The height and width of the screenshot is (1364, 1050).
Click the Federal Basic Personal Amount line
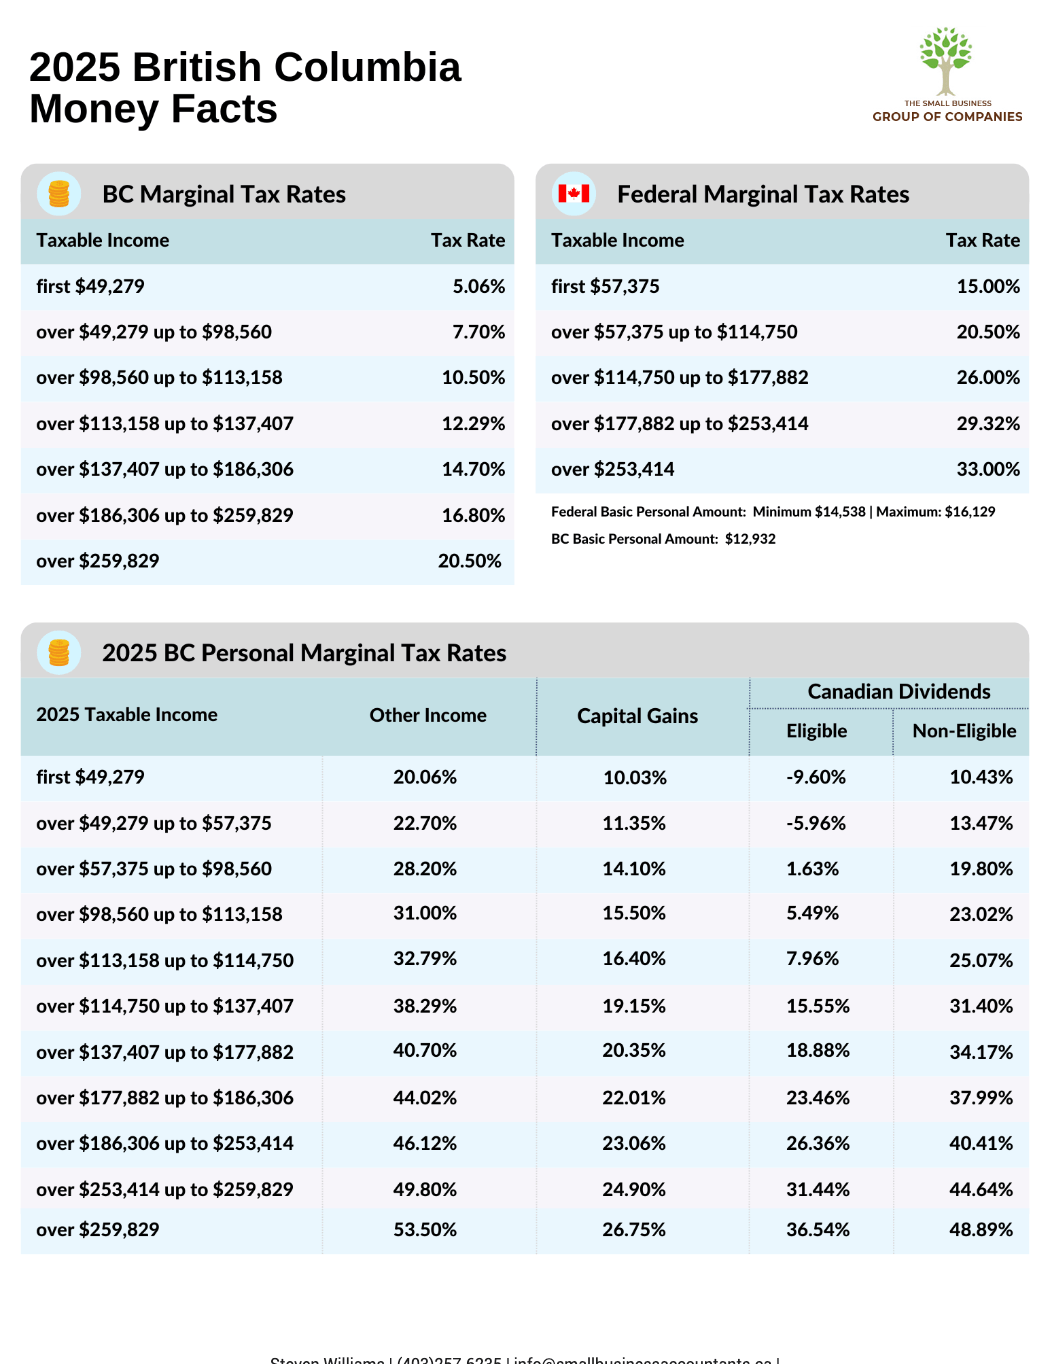click(772, 512)
